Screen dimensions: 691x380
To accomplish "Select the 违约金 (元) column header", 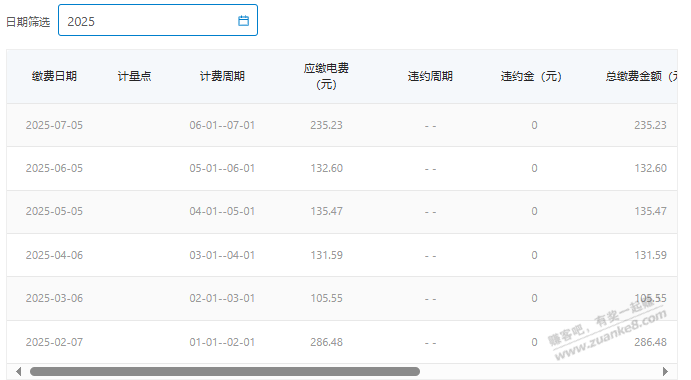I will (531, 76).
